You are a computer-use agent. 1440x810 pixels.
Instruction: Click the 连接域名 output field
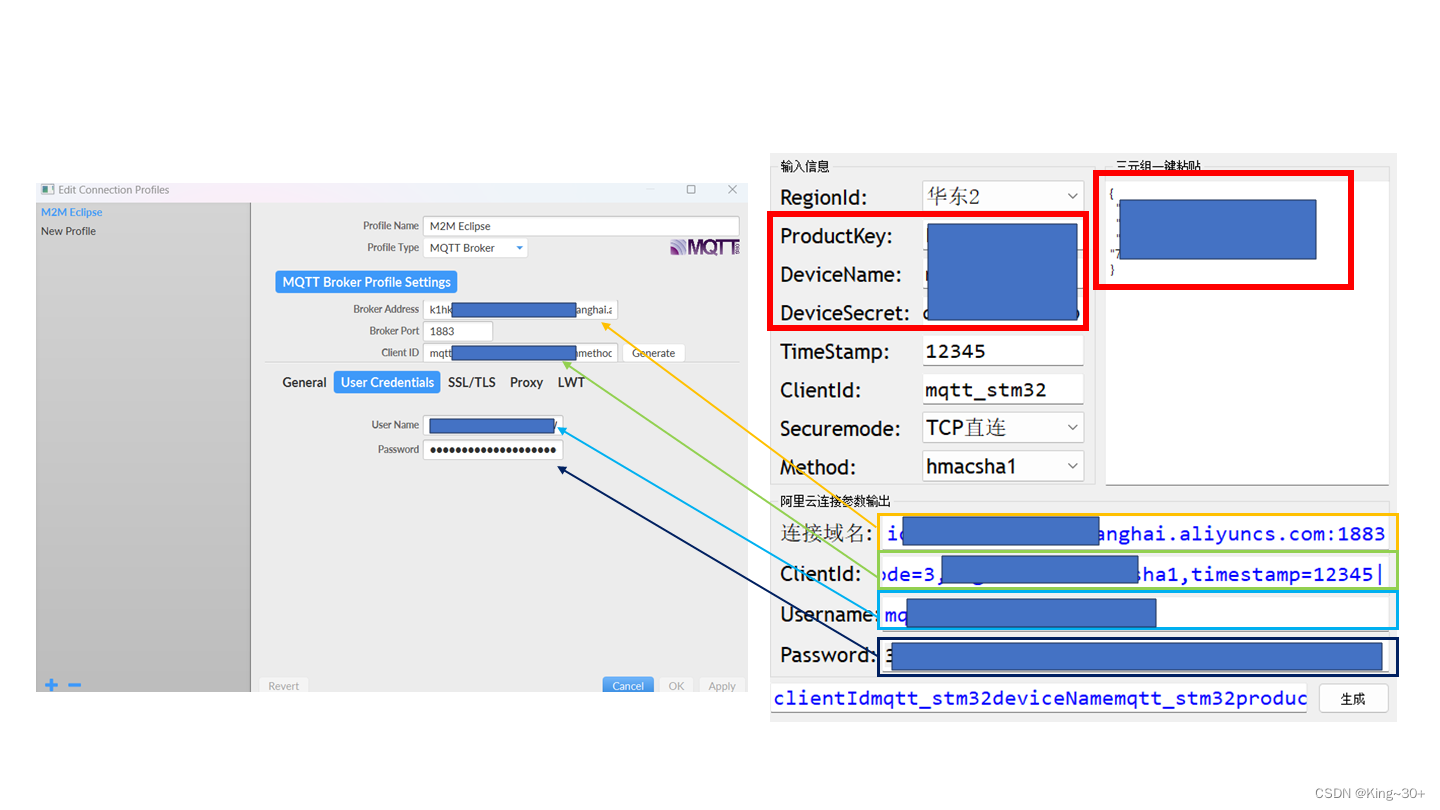1138,533
